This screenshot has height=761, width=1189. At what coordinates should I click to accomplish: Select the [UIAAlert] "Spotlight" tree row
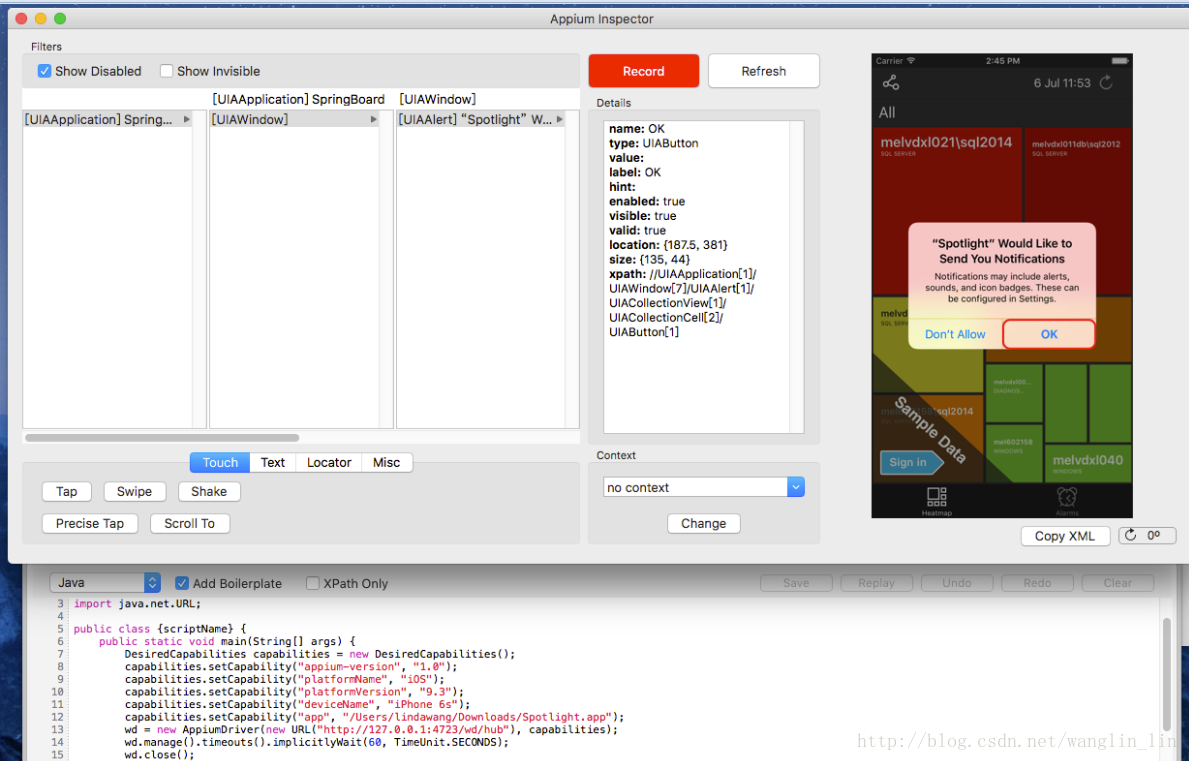481,120
